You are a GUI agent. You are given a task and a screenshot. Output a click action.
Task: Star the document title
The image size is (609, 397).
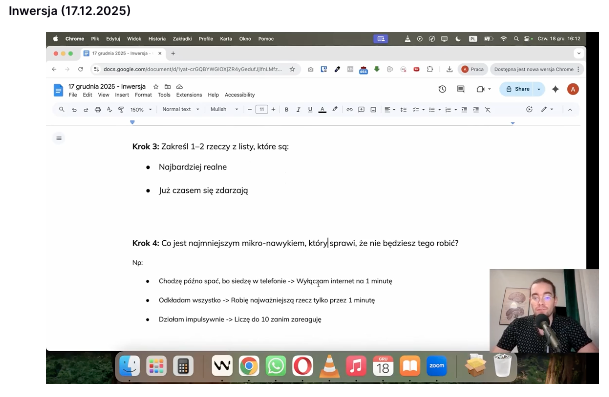pos(156,87)
